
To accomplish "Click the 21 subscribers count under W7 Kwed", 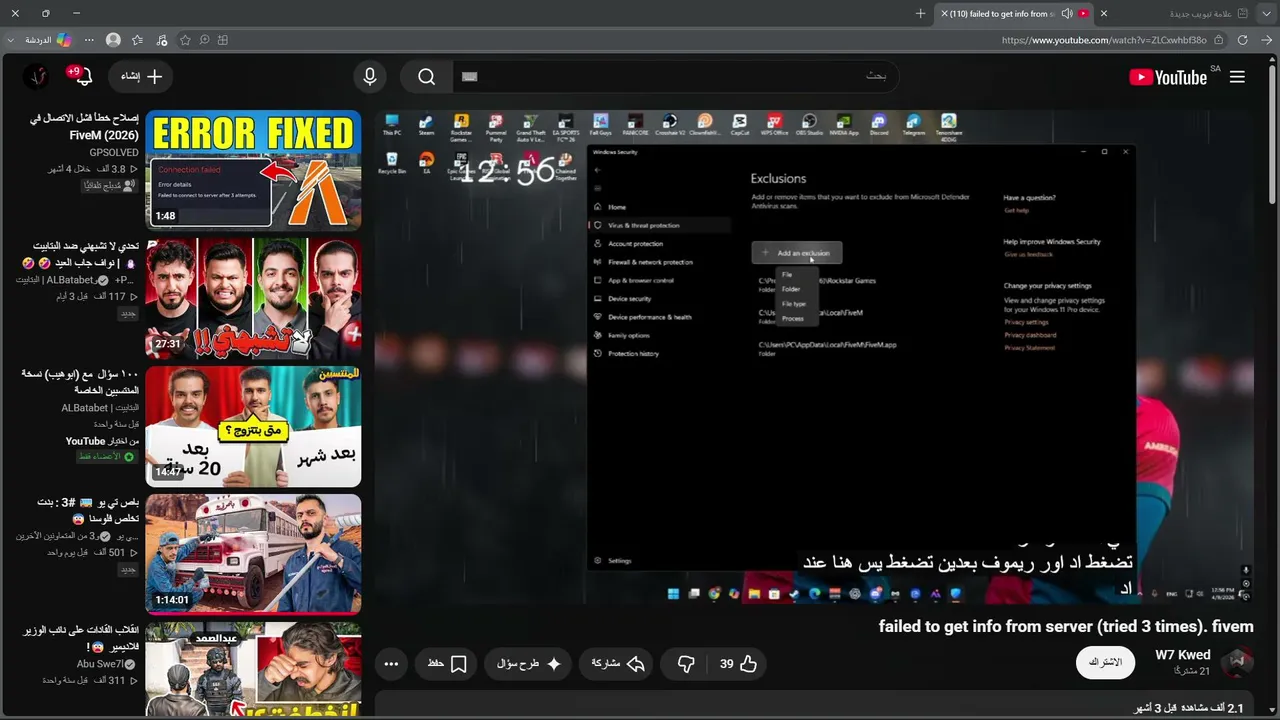I will (x=1192, y=671).
